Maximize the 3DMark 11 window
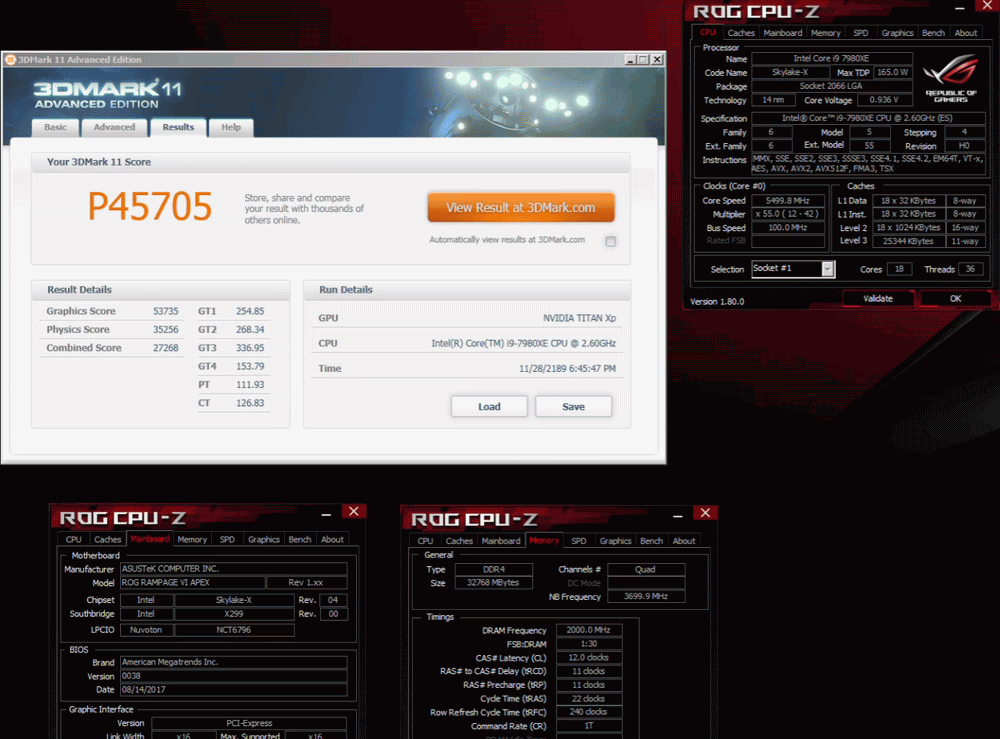 pyautogui.click(x=643, y=59)
